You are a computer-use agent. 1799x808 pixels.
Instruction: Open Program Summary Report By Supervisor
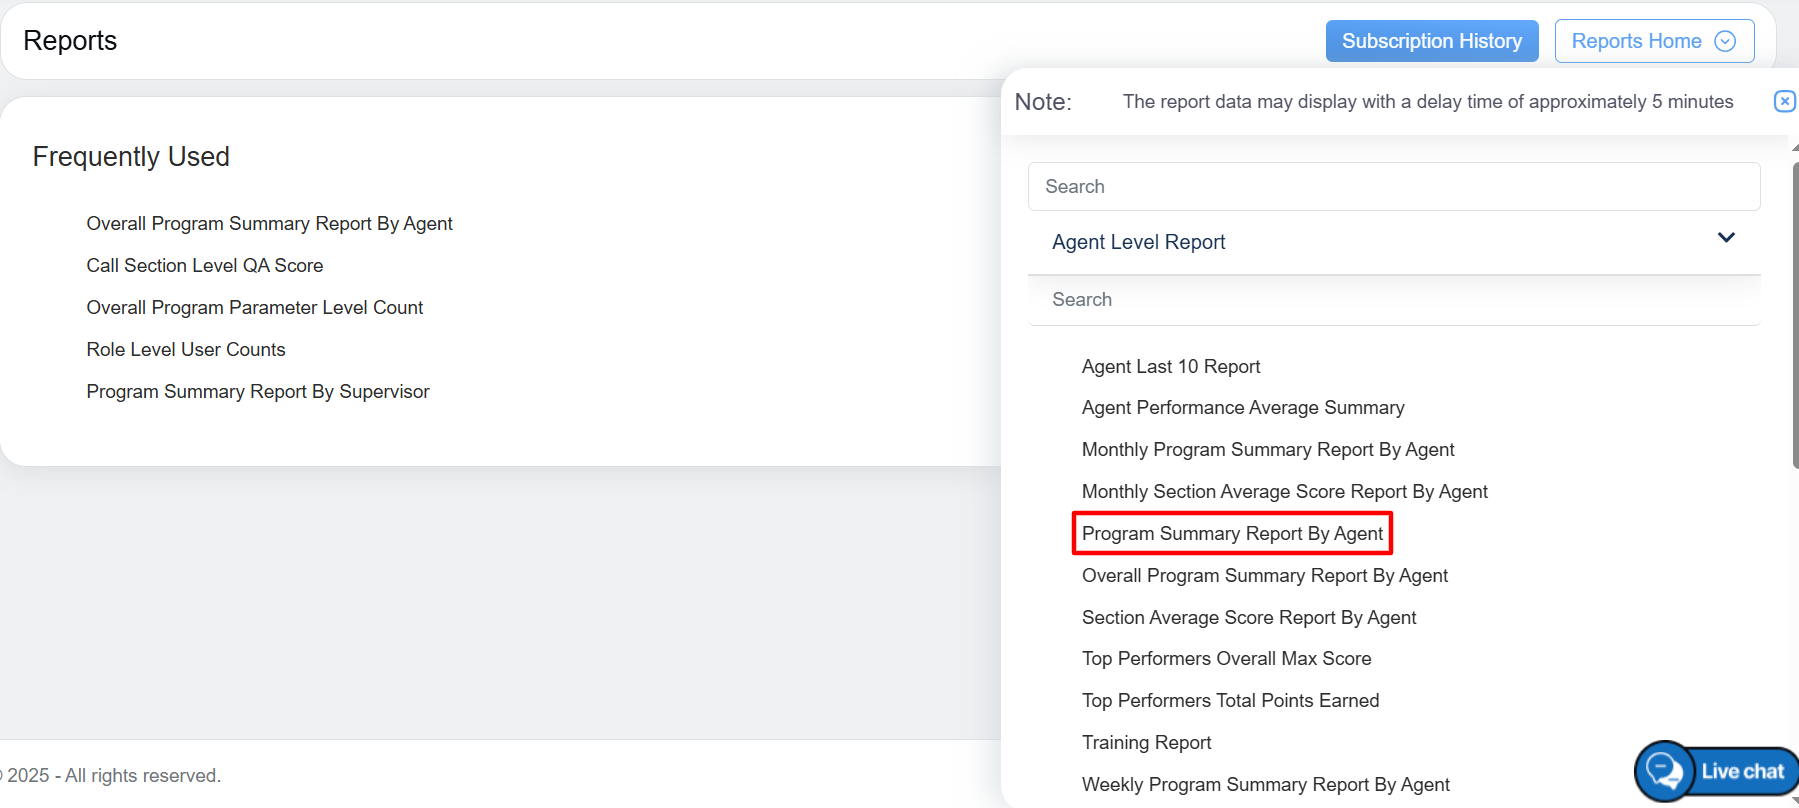click(x=258, y=392)
